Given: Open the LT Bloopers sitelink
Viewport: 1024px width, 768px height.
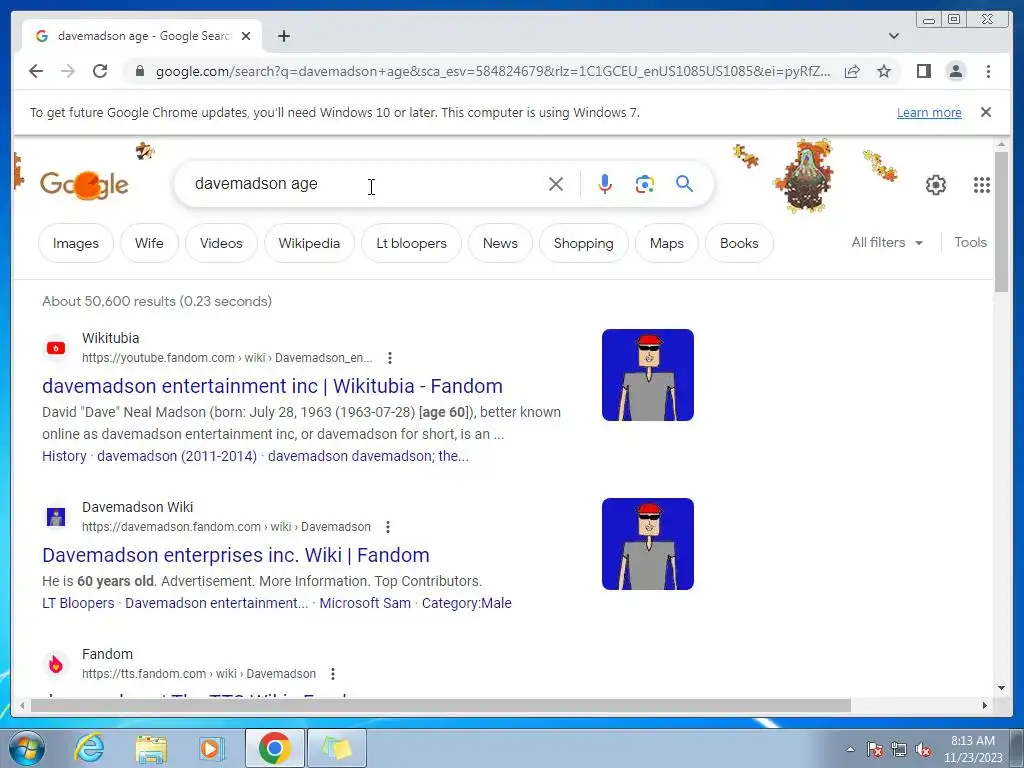Looking at the screenshot, I should click(x=78, y=603).
